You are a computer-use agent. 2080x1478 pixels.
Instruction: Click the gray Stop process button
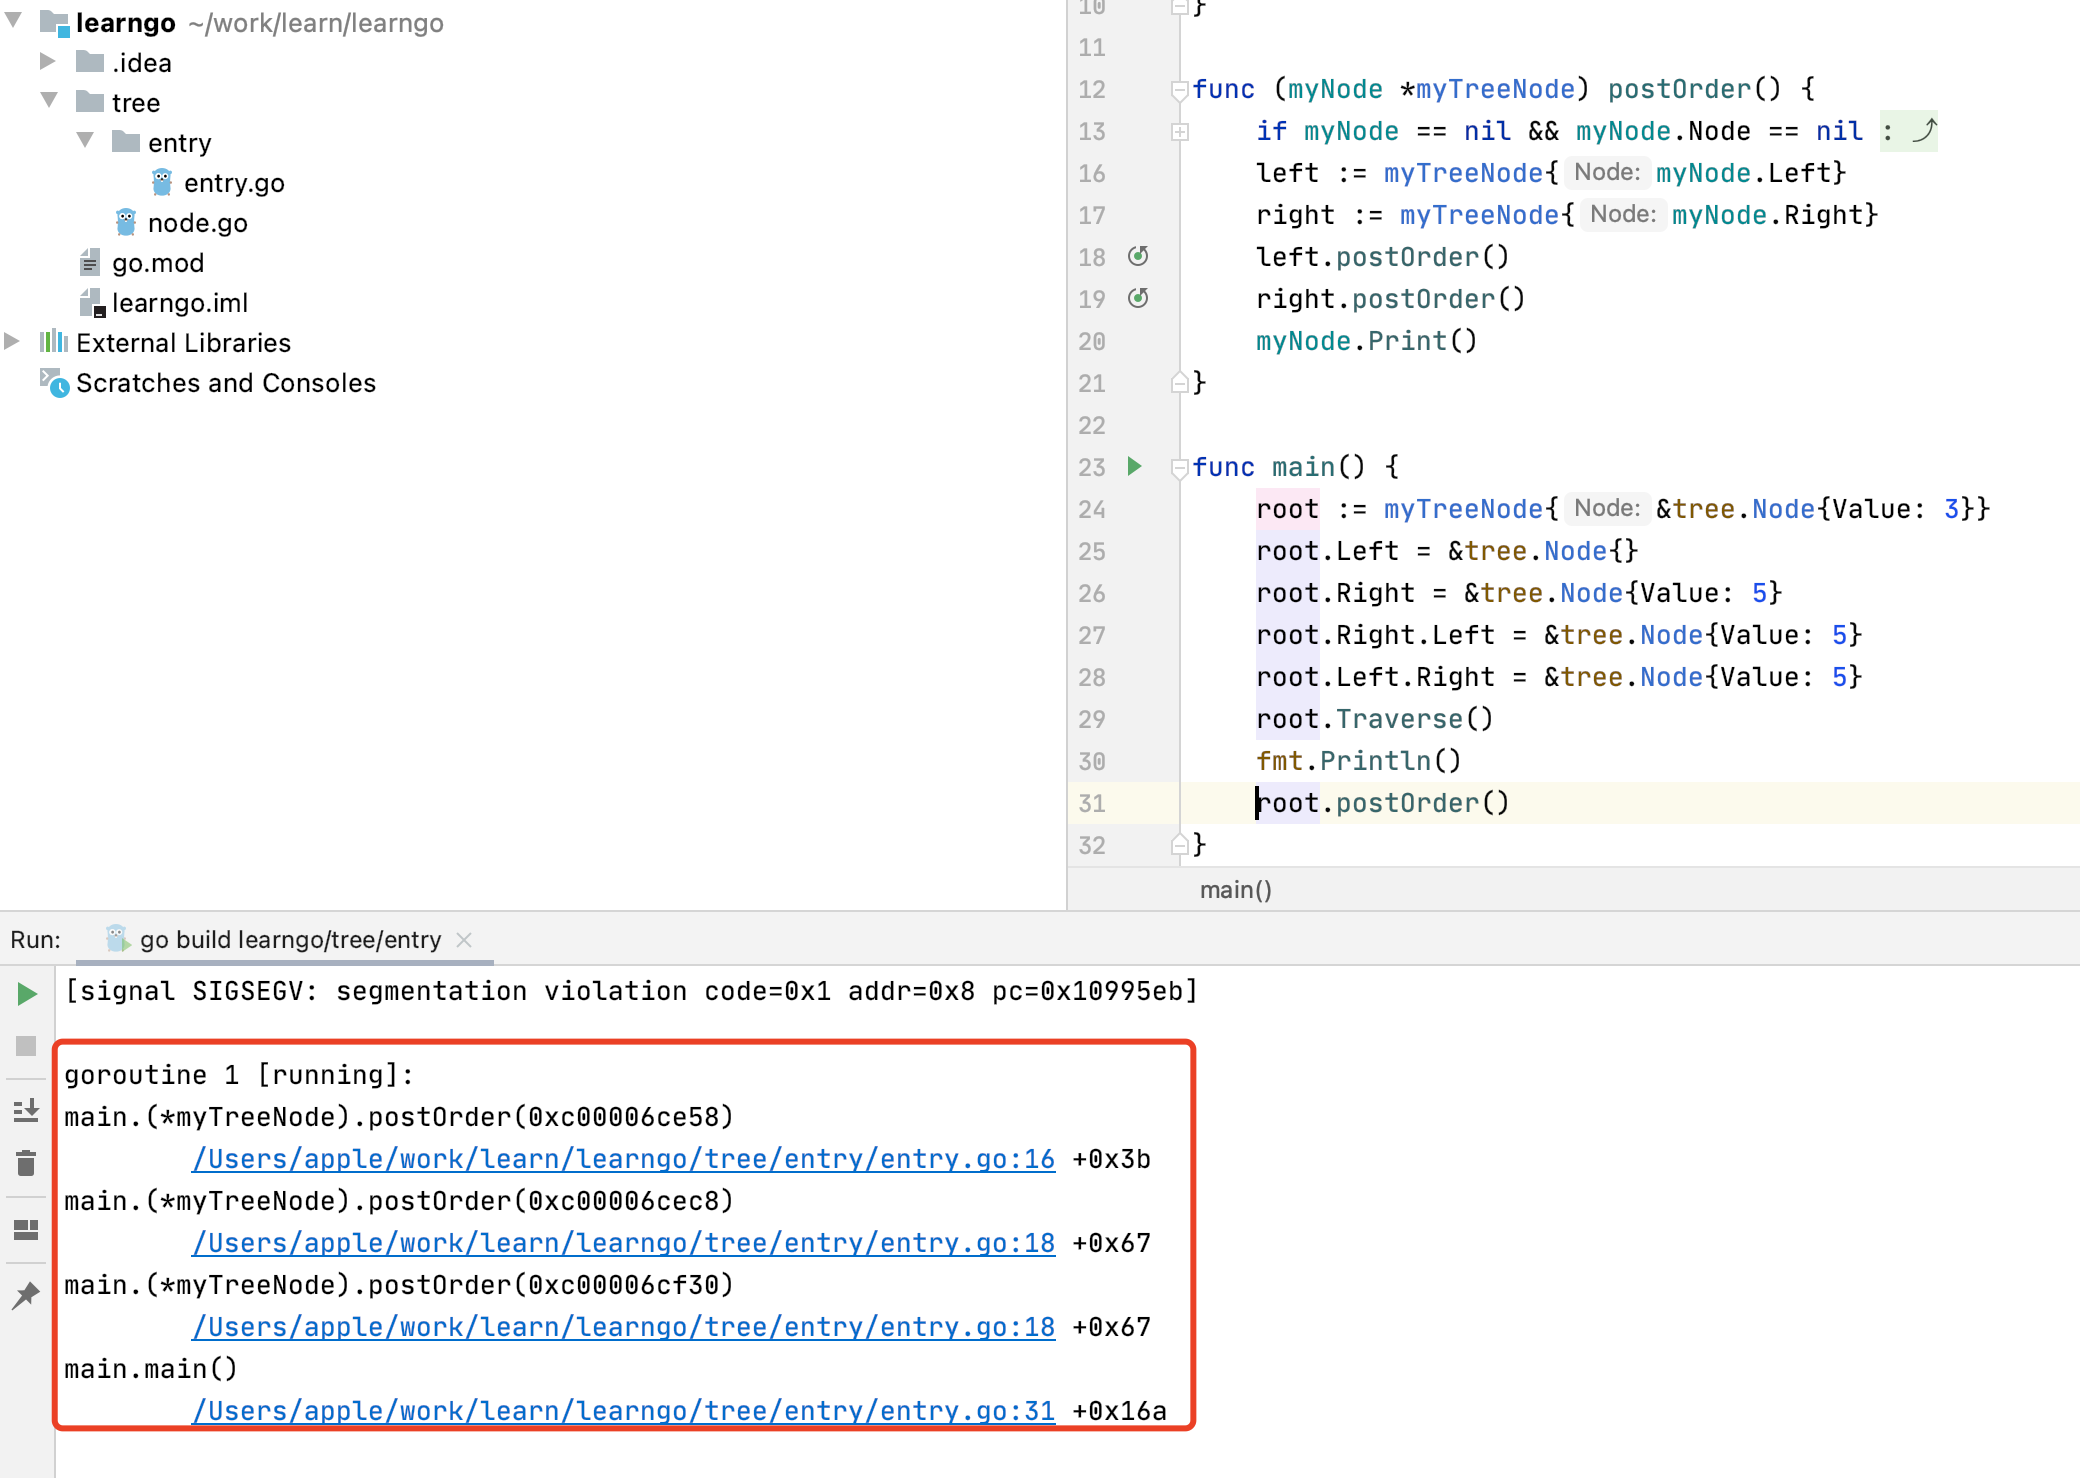pos(26,1046)
